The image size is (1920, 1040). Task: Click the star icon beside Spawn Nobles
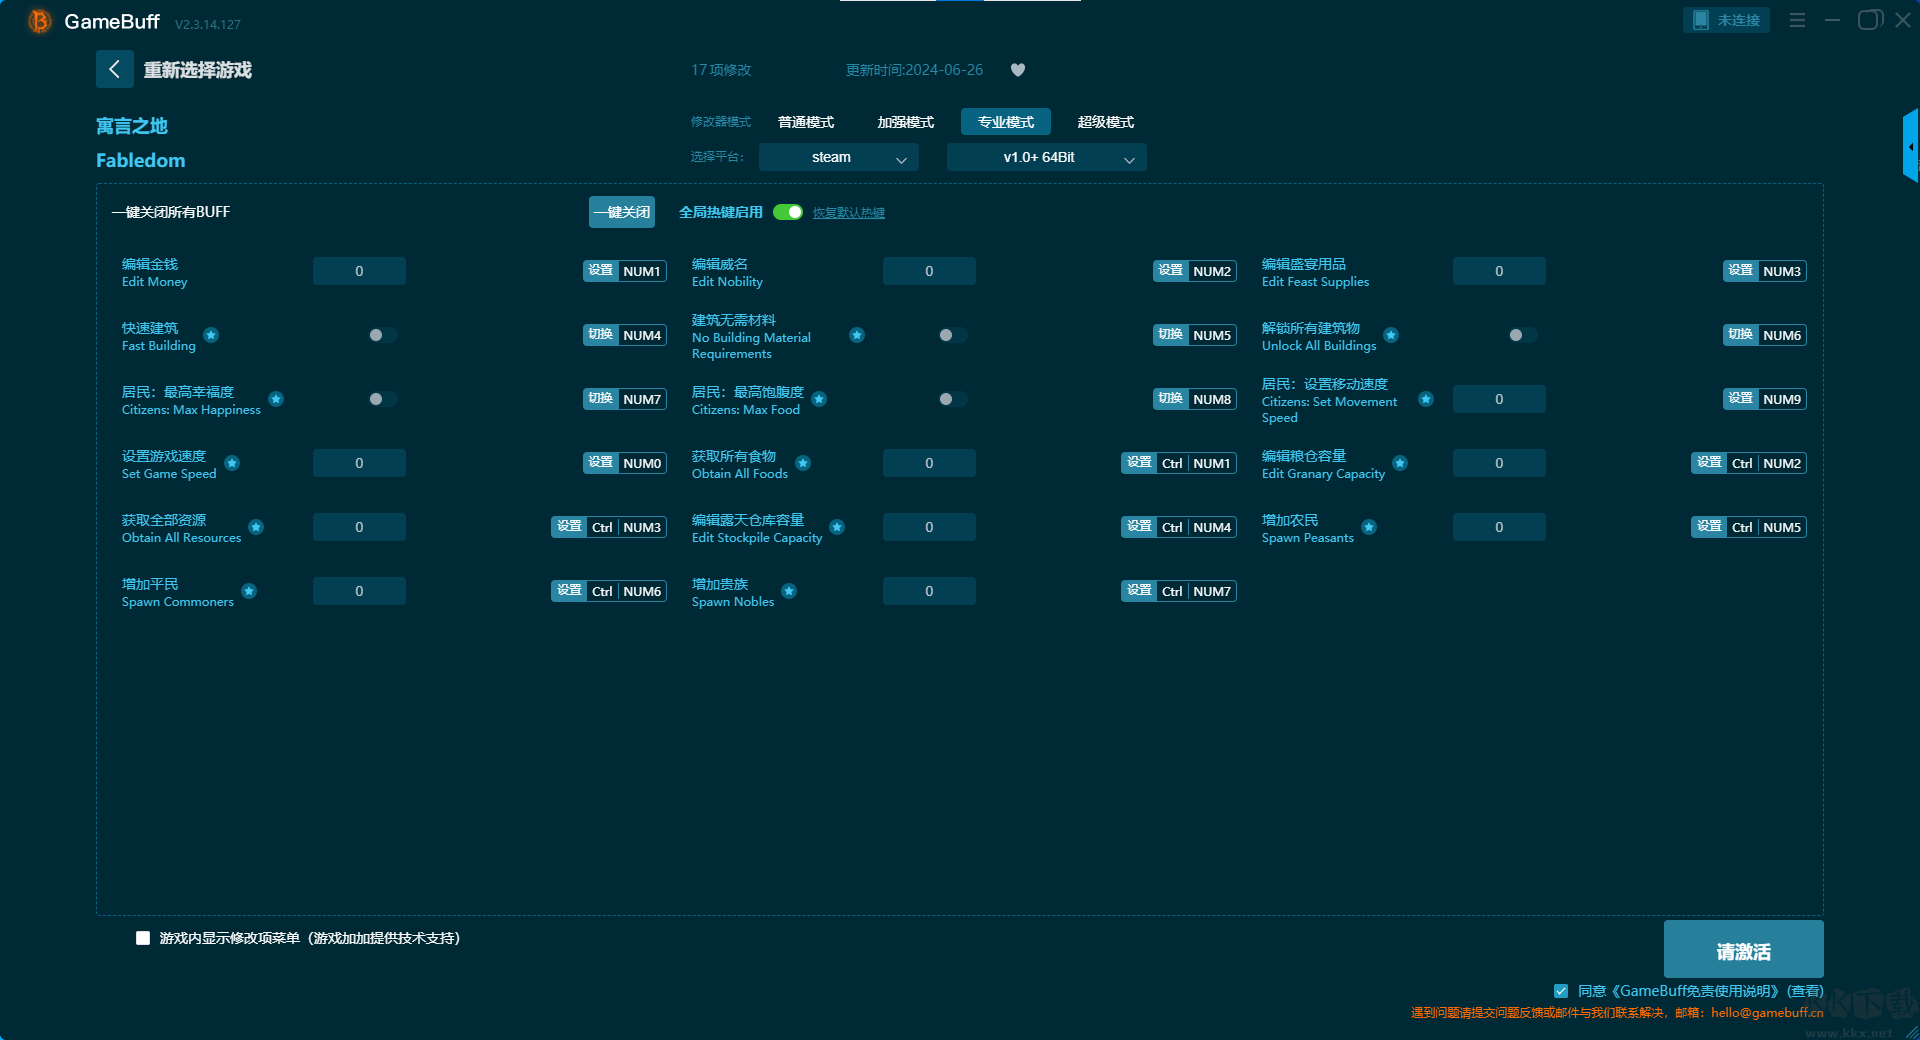pyautogui.click(x=789, y=591)
